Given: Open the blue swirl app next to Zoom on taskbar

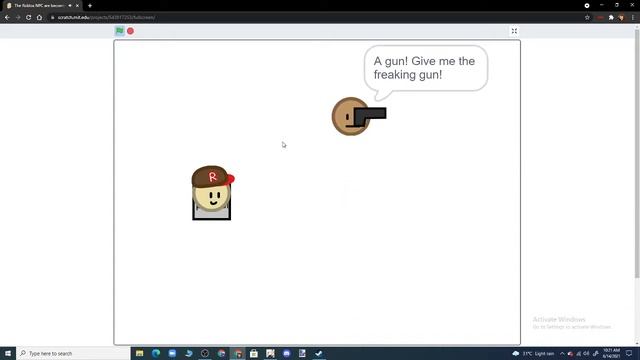Looking at the screenshot, I should [189, 353].
